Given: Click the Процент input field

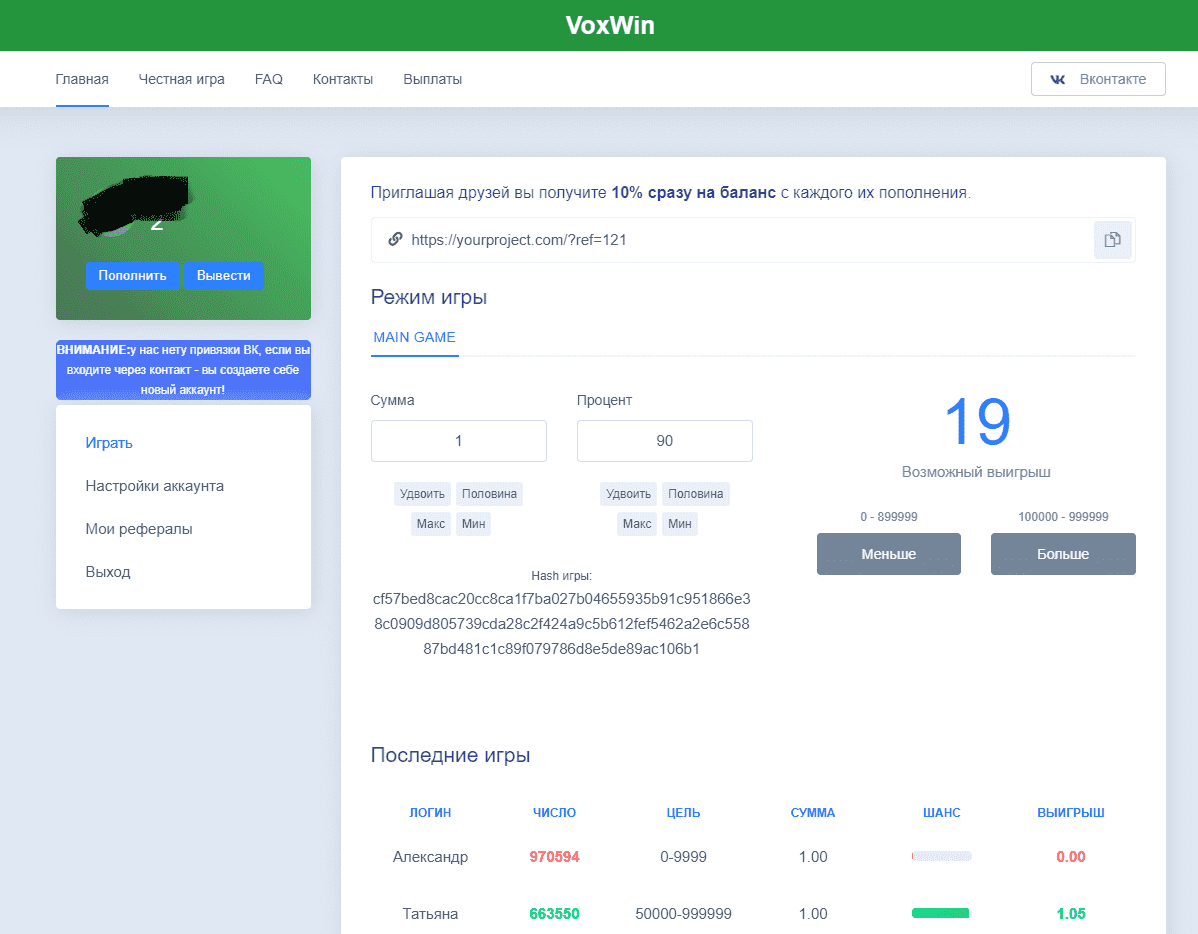Looking at the screenshot, I should coord(664,441).
